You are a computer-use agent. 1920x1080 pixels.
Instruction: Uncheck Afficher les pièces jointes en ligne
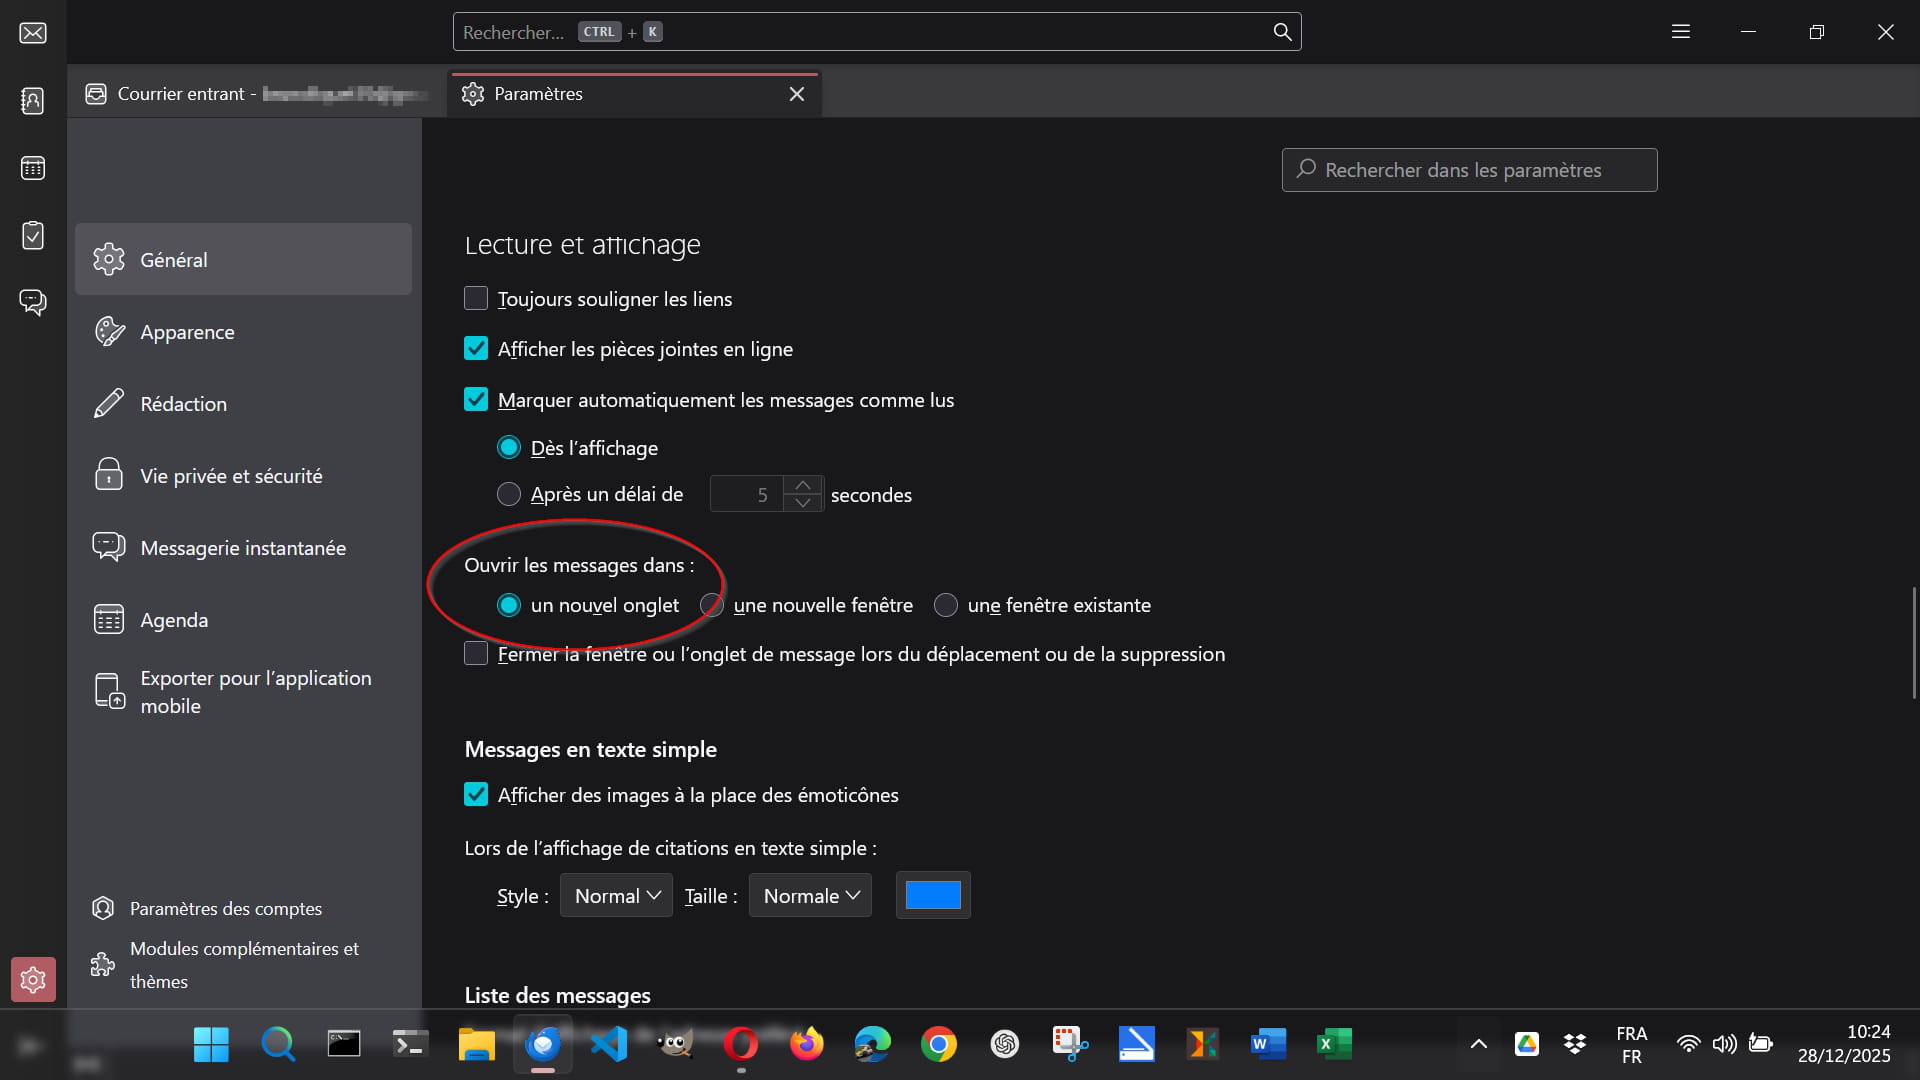476,349
